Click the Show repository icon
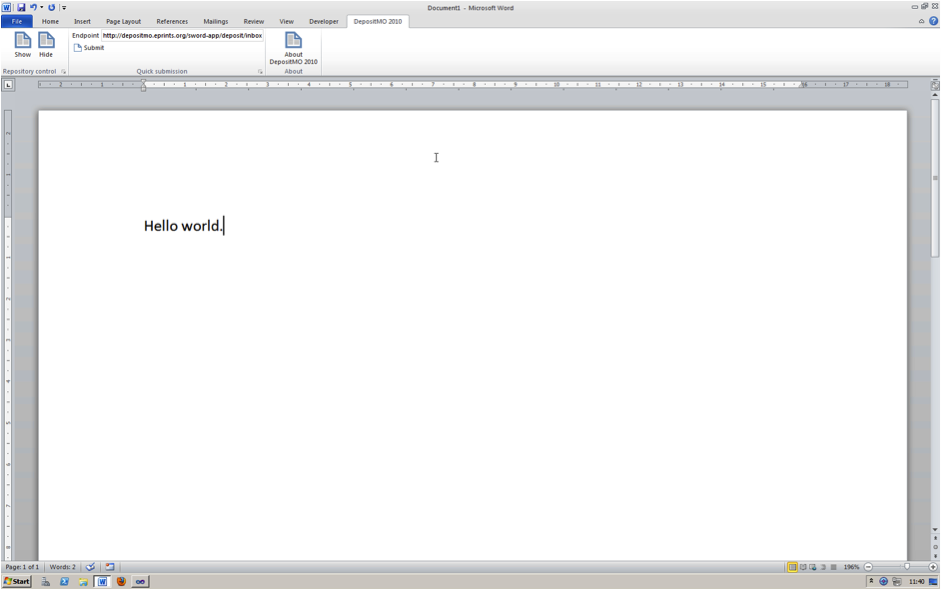The height and width of the screenshot is (590, 941). (x=22, y=44)
